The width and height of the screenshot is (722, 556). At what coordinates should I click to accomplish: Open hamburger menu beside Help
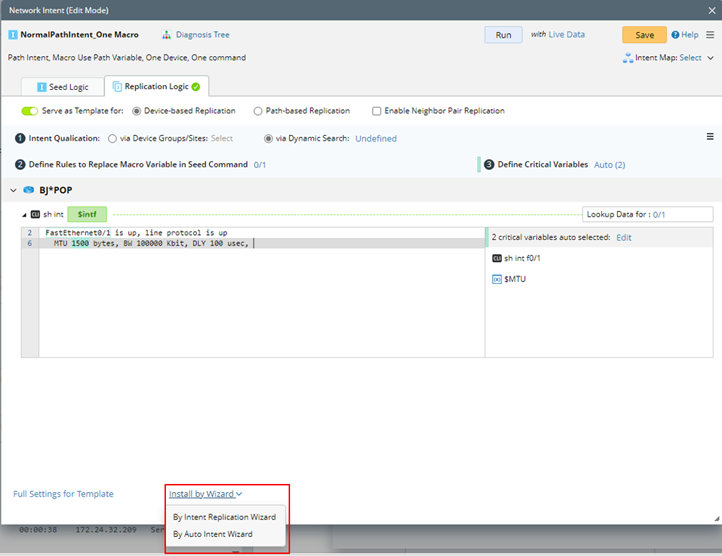point(710,35)
